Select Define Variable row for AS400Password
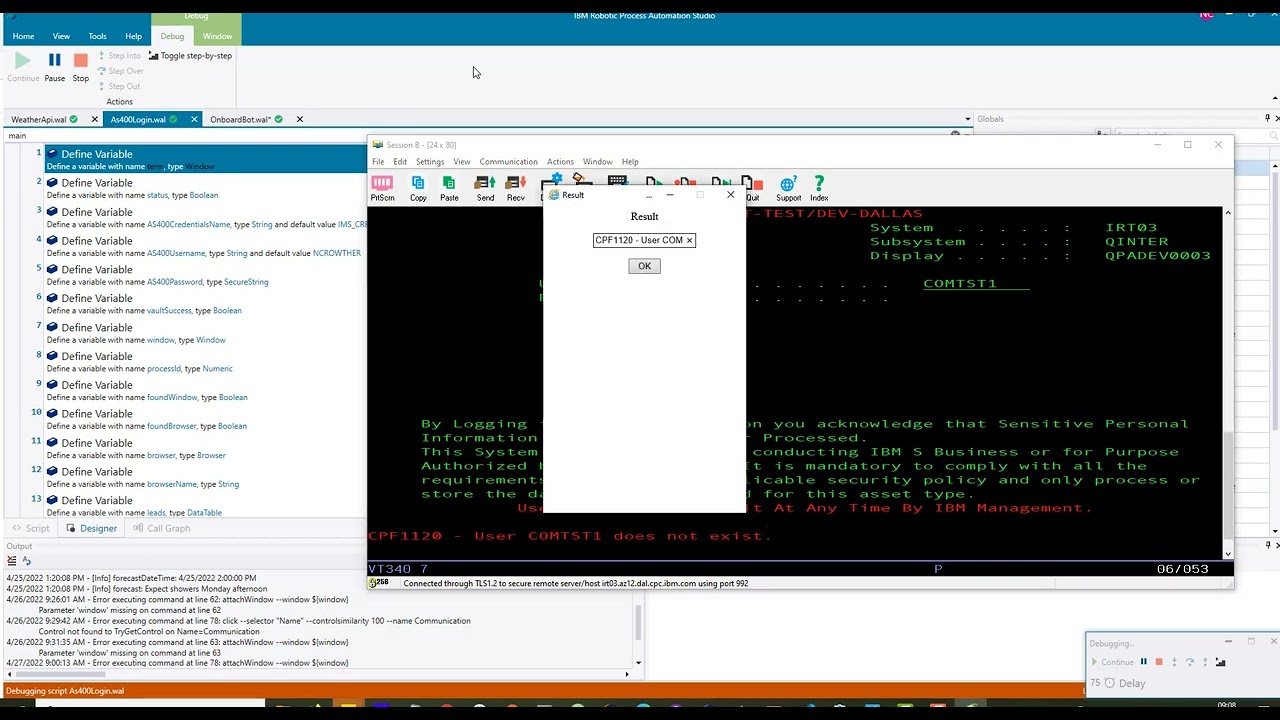The width and height of the screenshot is (1280, 720). pyautogui.click(x=205, y=275)
